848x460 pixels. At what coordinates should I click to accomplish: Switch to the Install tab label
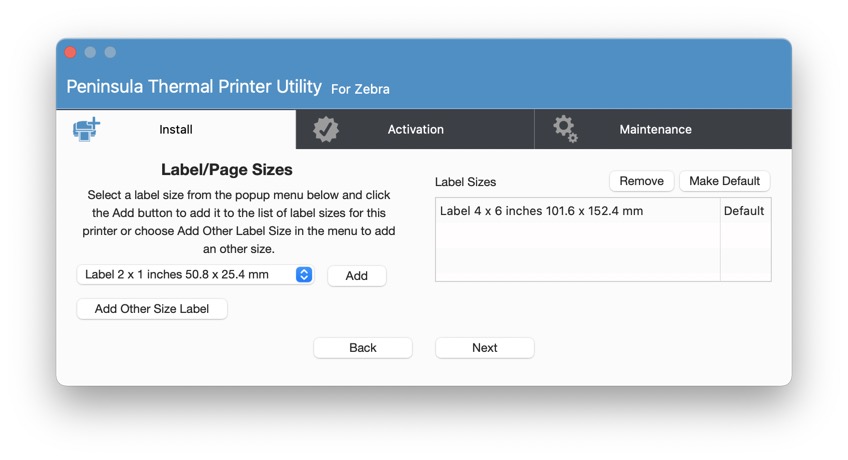pyautogui.click(x=176, y=129)
